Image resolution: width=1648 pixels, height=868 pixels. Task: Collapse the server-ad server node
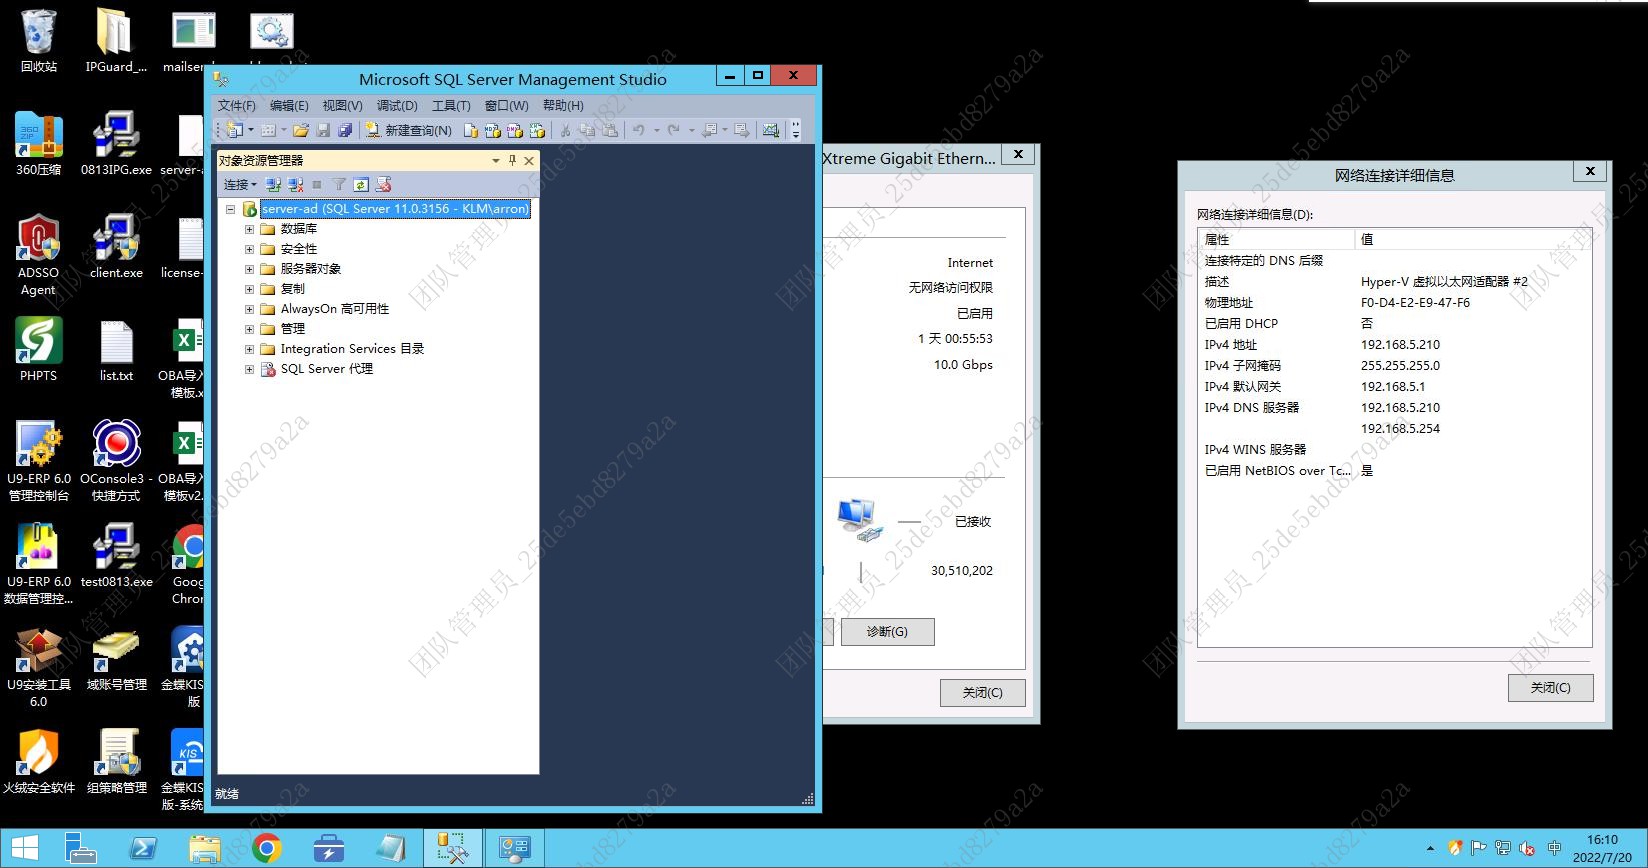pos(231,209)
